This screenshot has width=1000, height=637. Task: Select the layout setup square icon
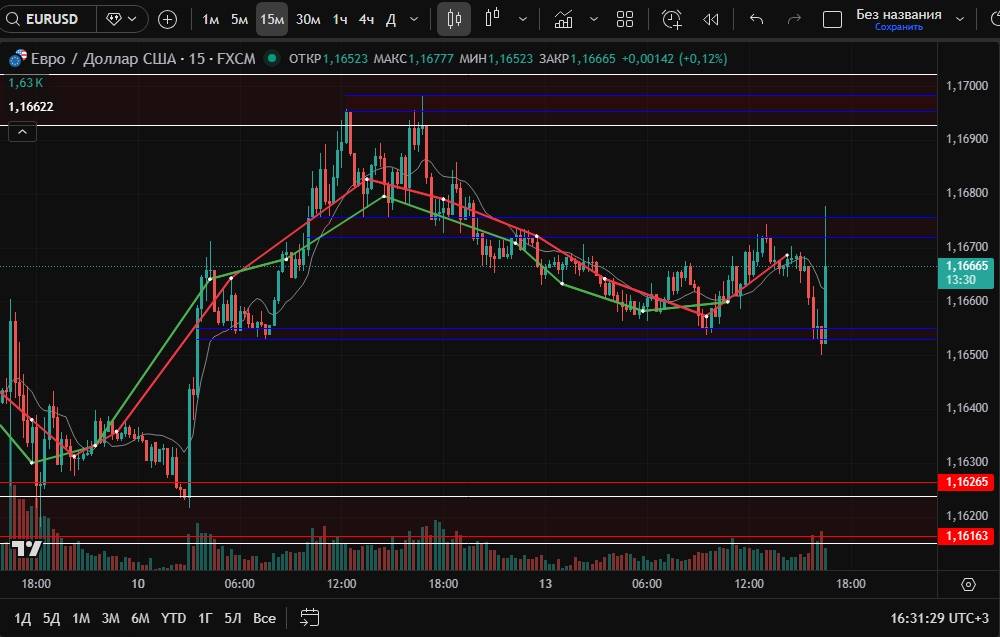click(831, 19)
